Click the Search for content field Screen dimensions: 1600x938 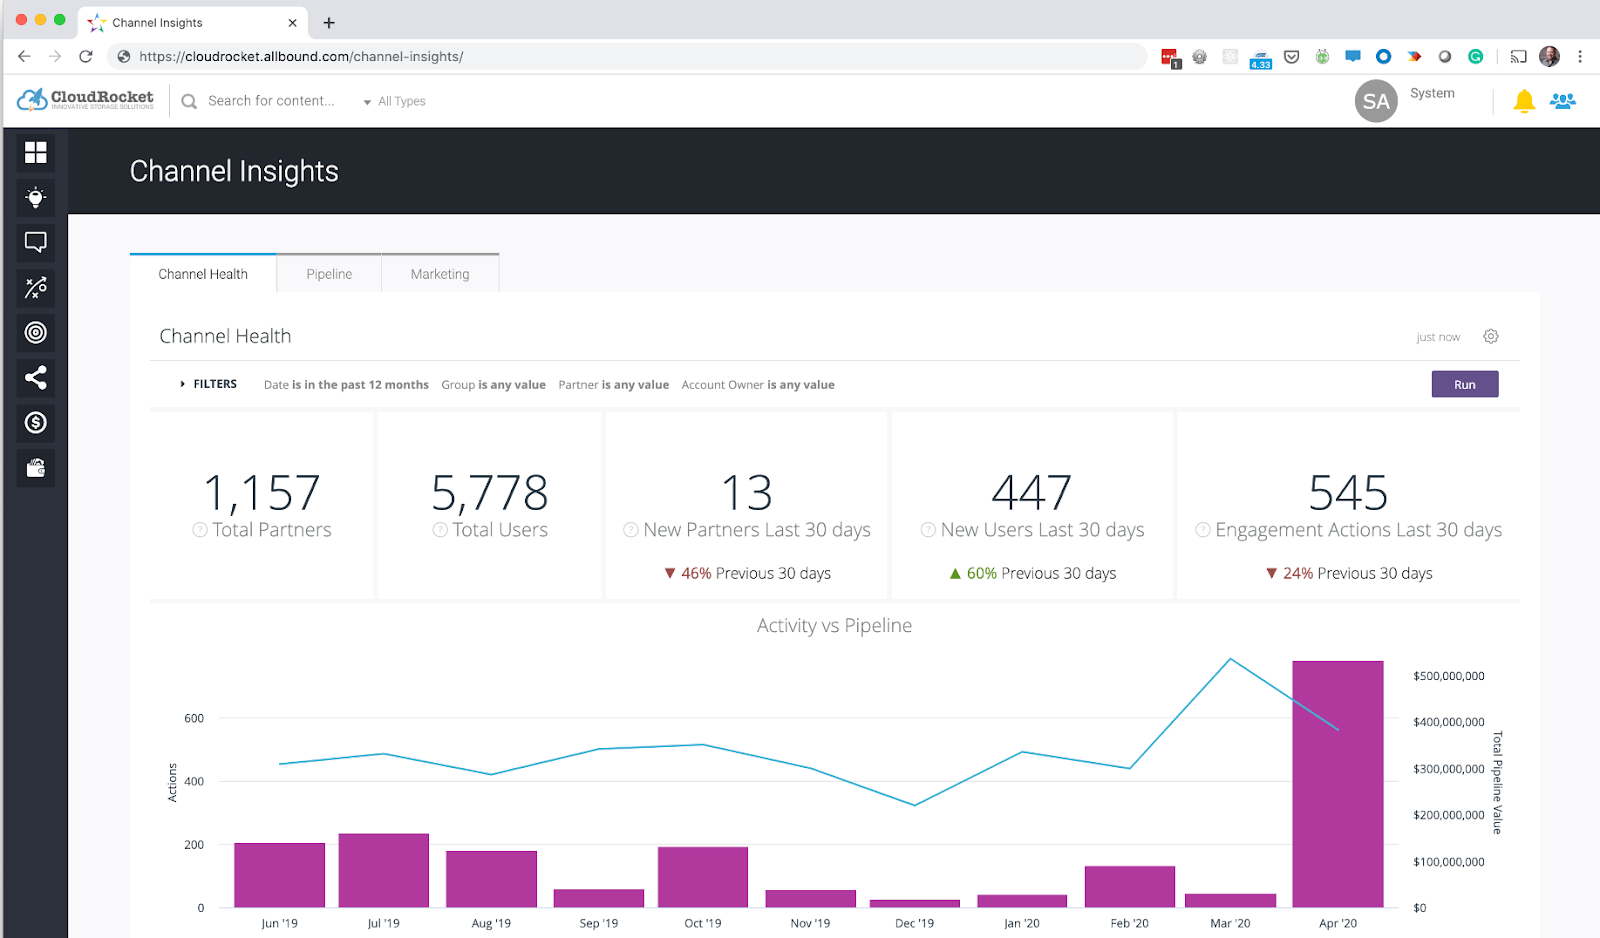pyautogui.click(x=271, y=101)
